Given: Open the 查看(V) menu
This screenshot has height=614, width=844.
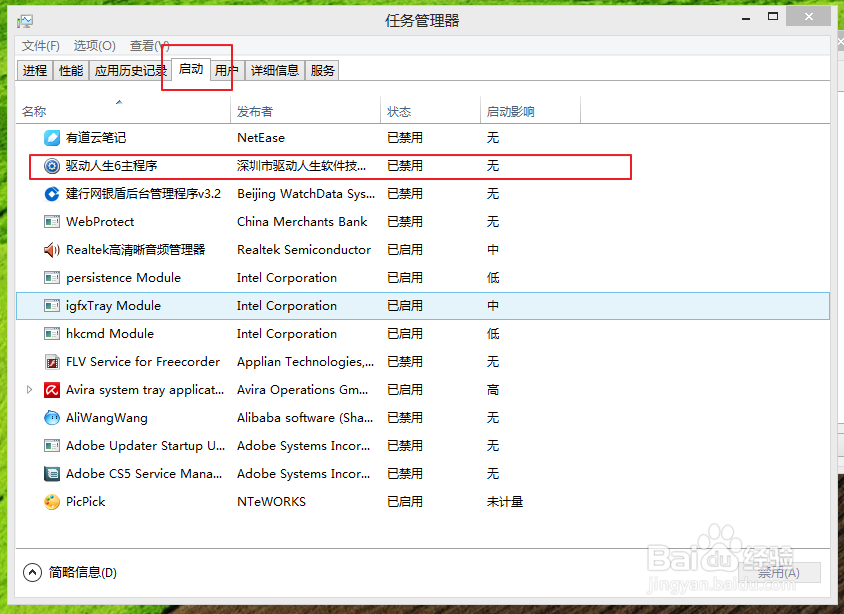Looking at the screenshot, I should coord(150,46).
